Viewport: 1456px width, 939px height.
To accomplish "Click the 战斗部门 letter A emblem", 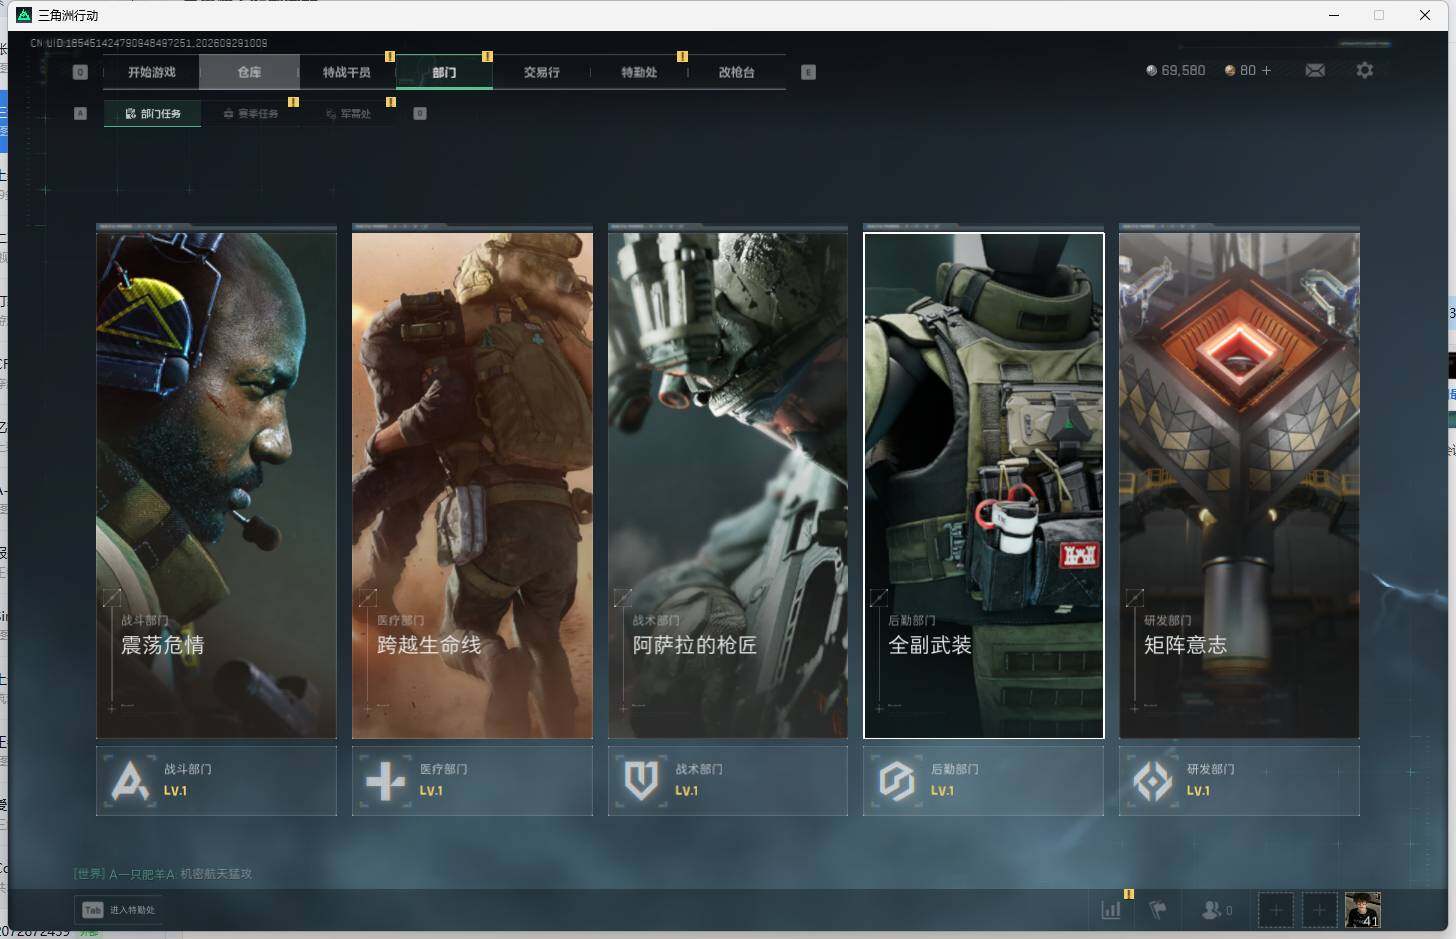I will [x=130, y=781].
